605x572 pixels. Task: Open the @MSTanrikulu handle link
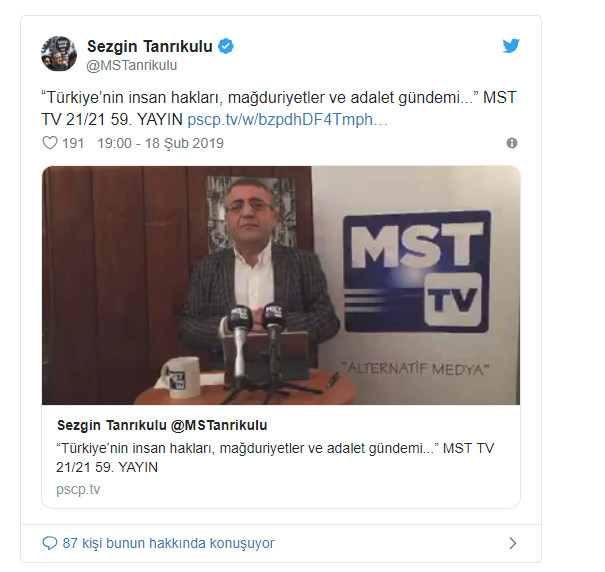point(132,66)
